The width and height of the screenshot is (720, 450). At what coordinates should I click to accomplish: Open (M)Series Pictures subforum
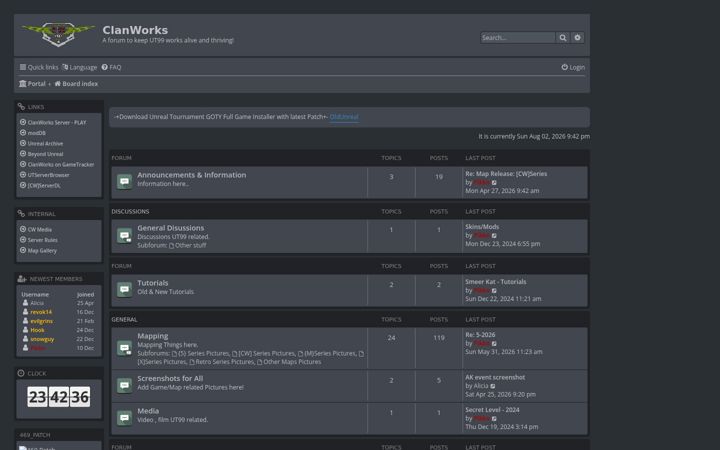(x=329, y=354)
